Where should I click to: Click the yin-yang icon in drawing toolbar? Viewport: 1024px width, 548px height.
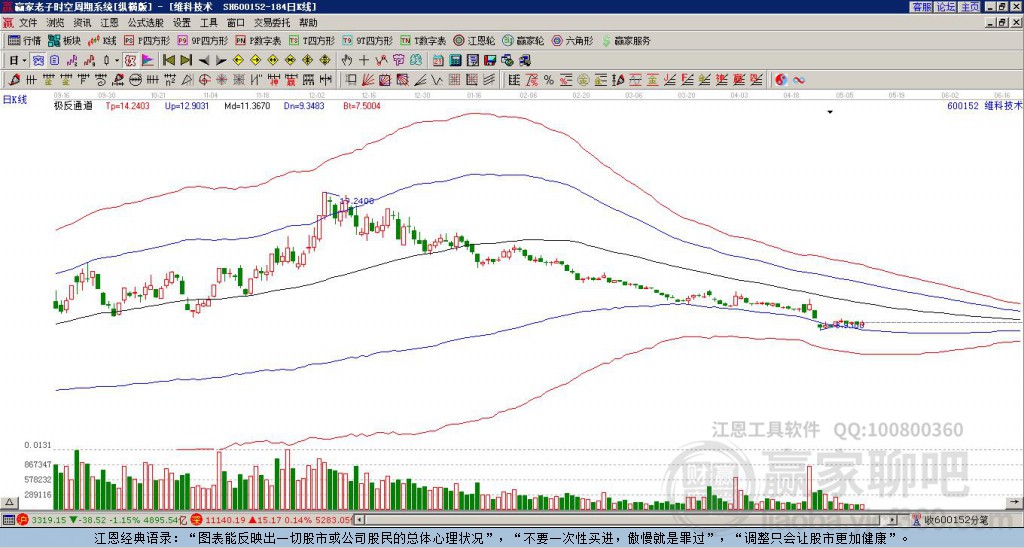tap(781, 79)
